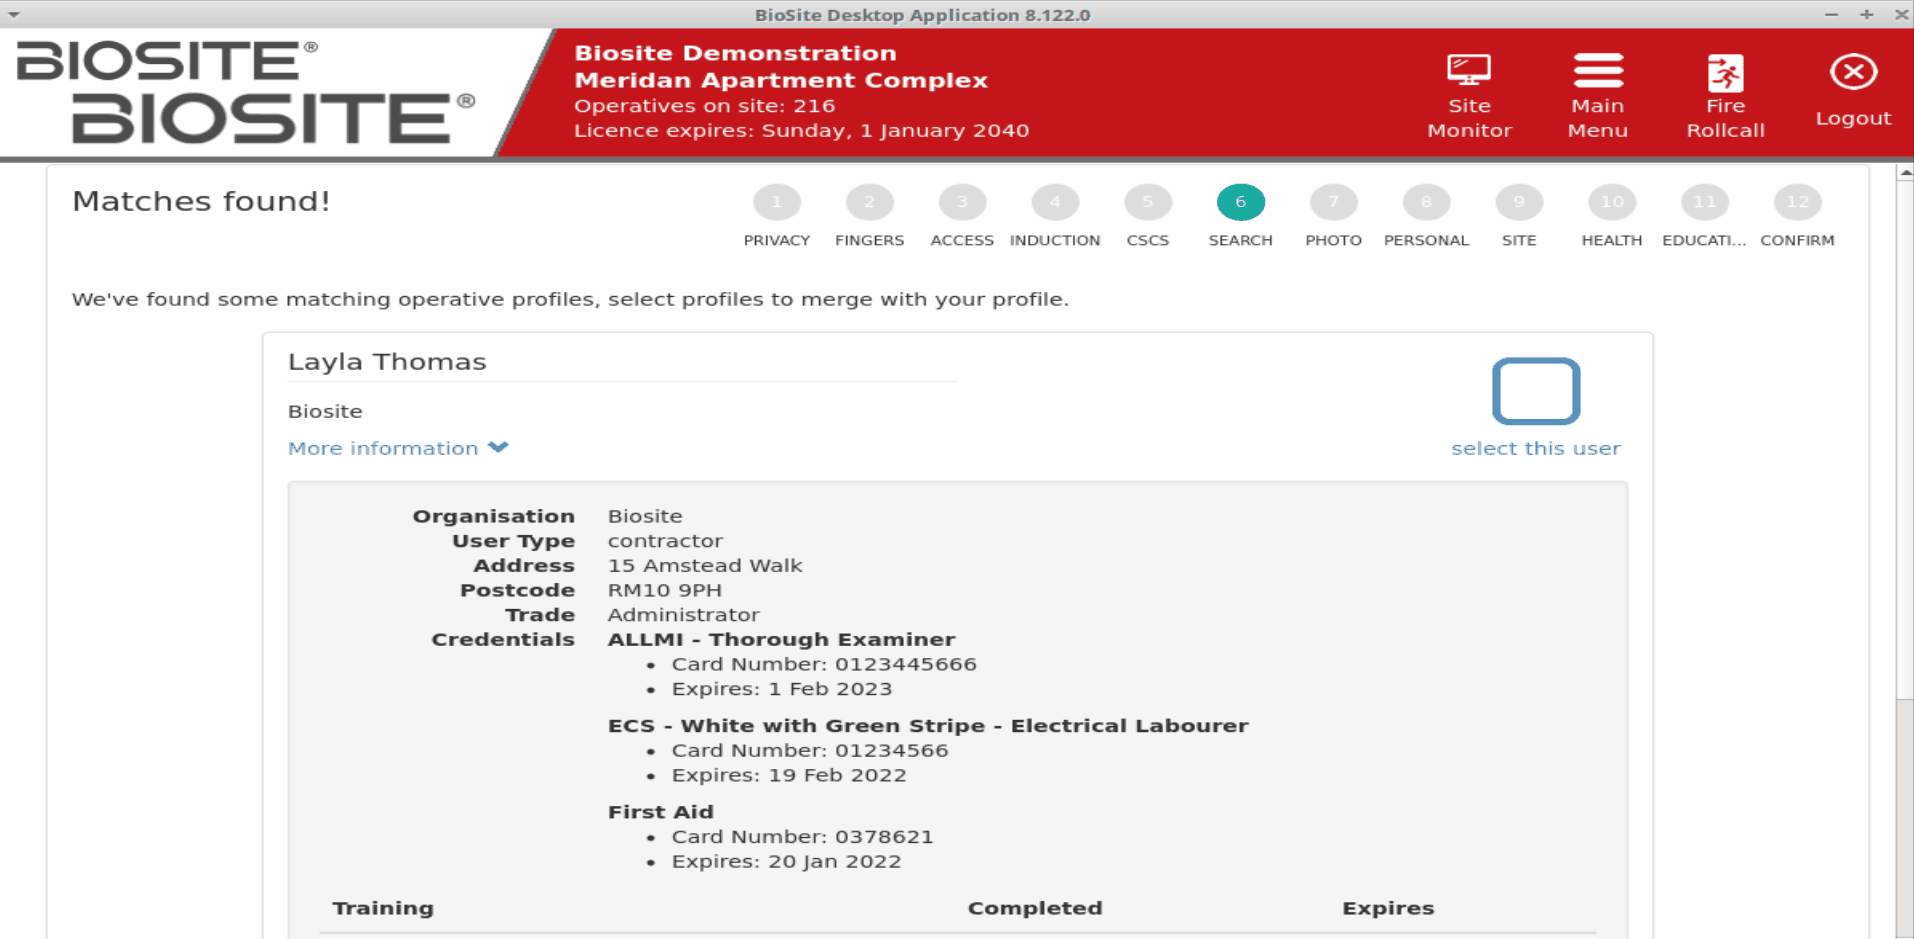Go to step 4 Induction circle
Screen dimensions: 1914x939
1055,202
